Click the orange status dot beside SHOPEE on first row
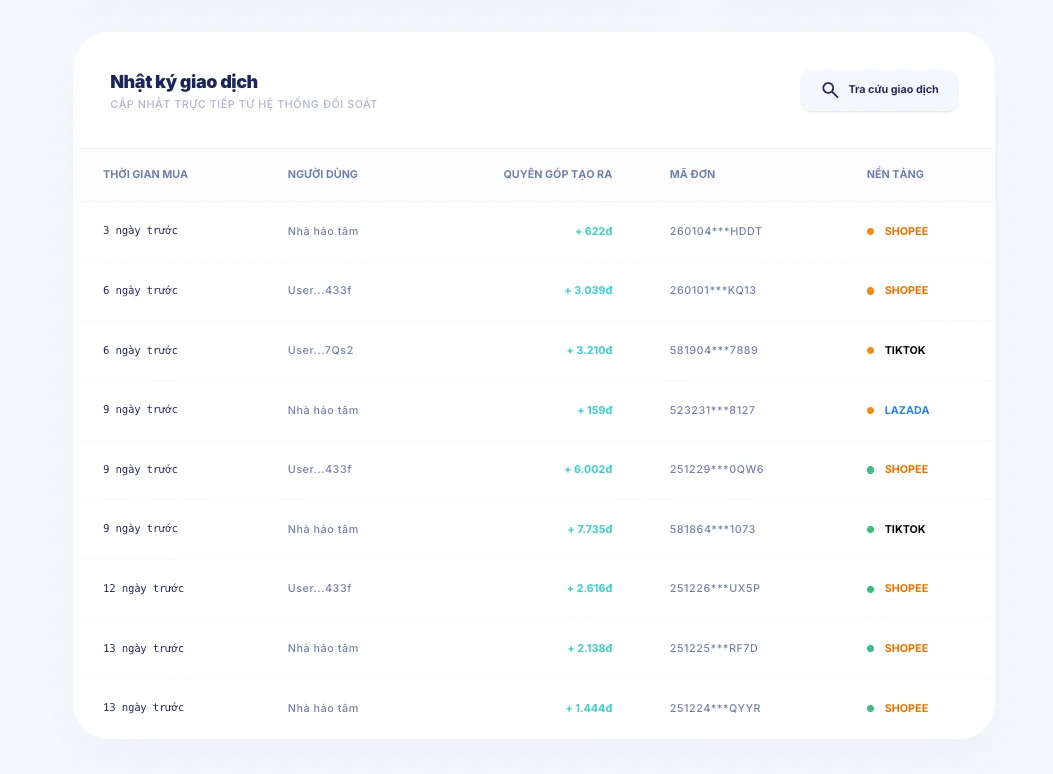 pyautogui.click(x=870, y=231)
